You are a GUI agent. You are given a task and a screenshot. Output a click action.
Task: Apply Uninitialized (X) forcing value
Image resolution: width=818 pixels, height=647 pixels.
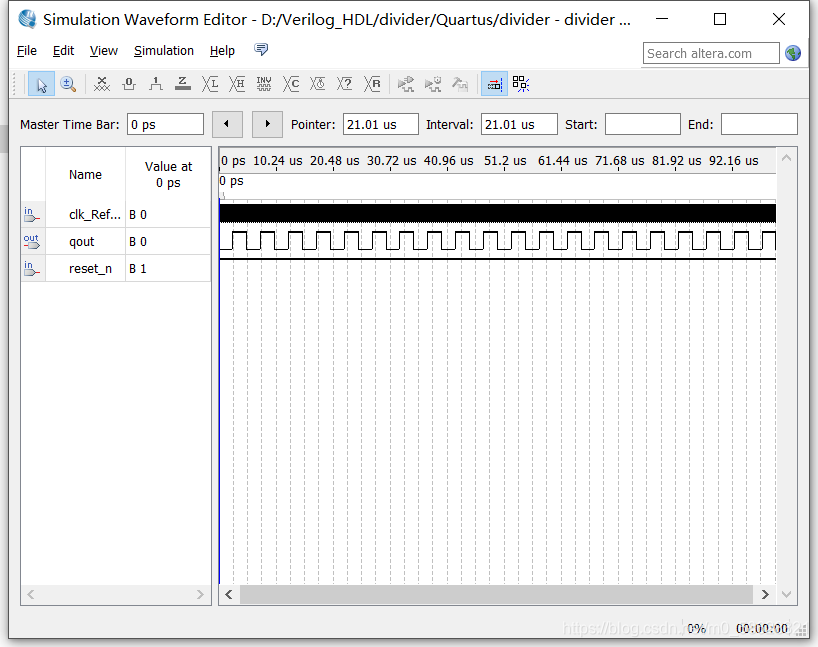[102, 84]
